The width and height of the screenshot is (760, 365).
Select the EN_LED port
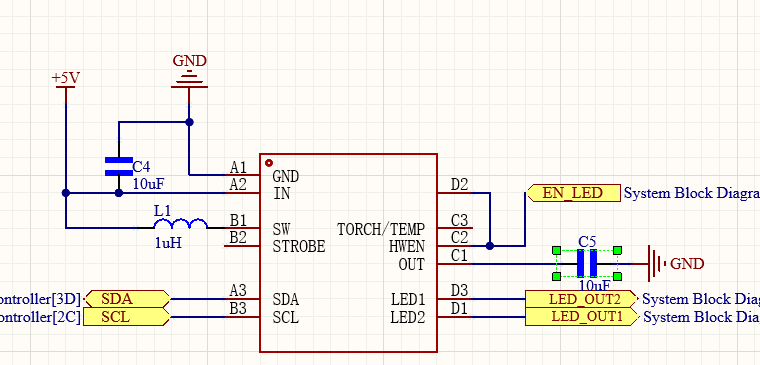(573, 193)
